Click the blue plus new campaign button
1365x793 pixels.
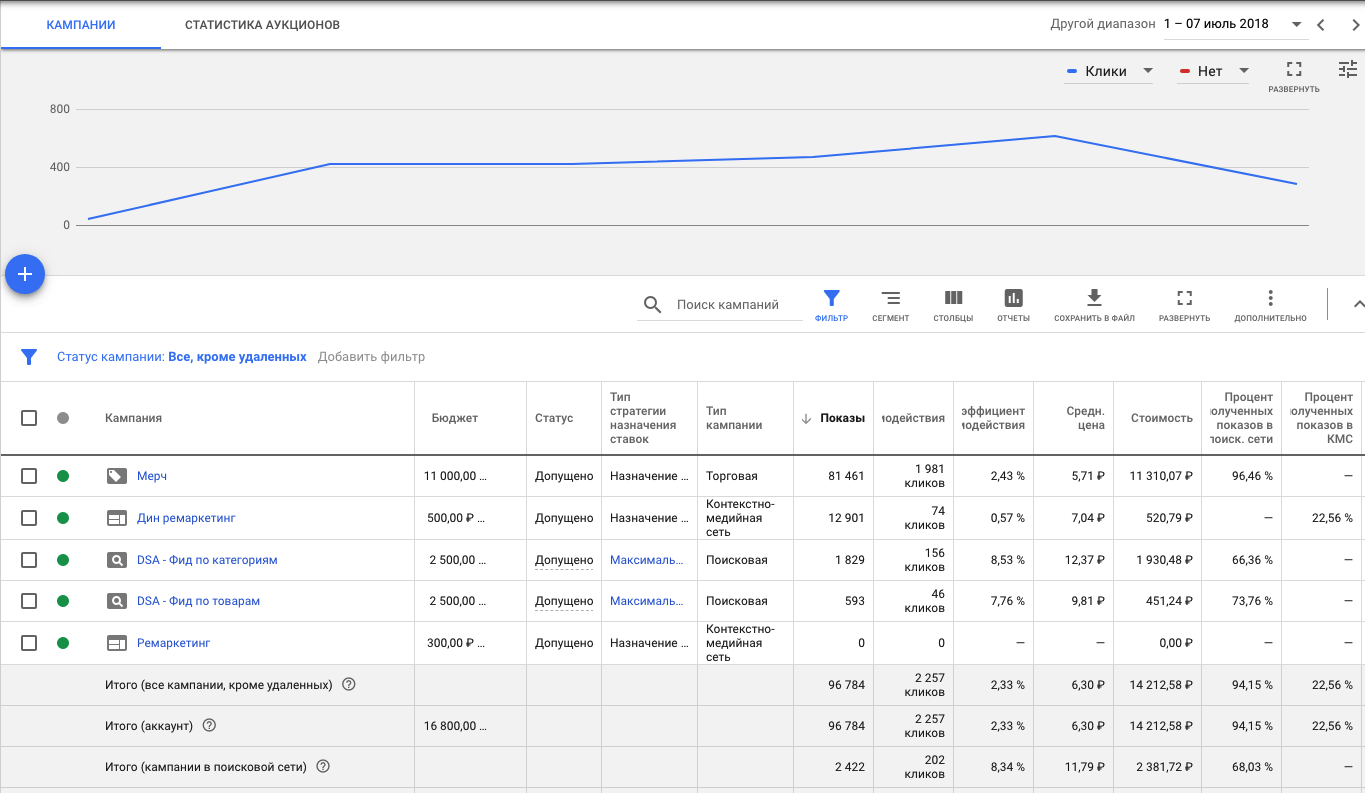pyautogui.click(x=25, y=274)
